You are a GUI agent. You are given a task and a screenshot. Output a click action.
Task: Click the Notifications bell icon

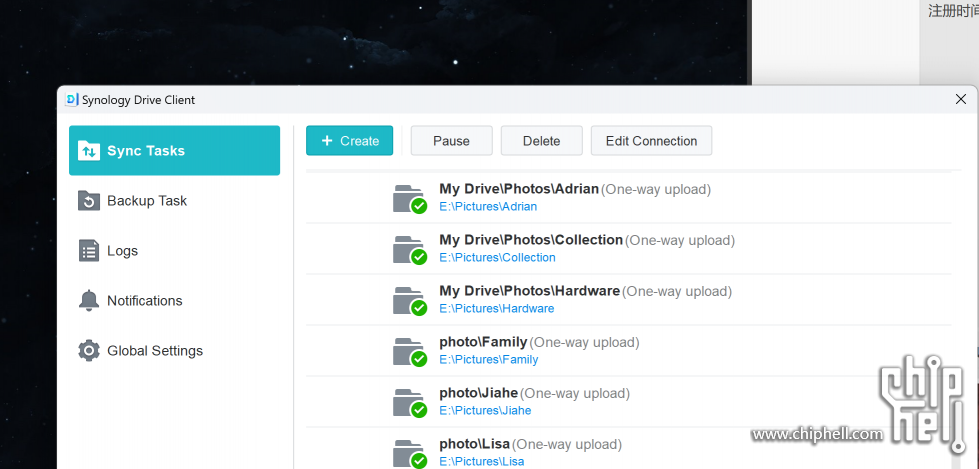point(89,300)
